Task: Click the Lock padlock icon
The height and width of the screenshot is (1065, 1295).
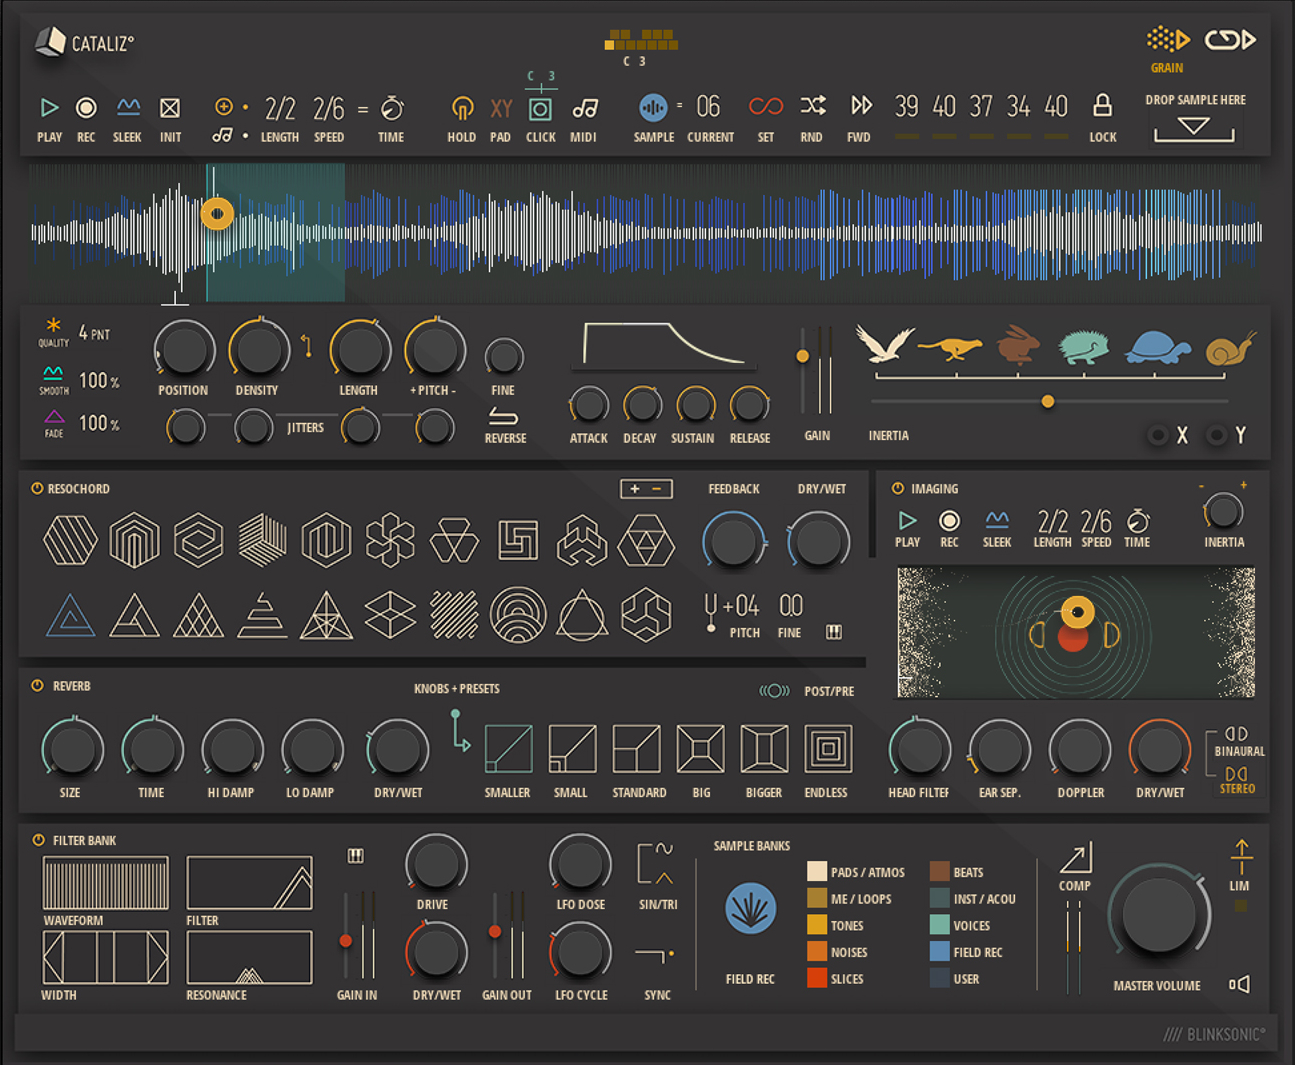Action: coord(1102,106)
